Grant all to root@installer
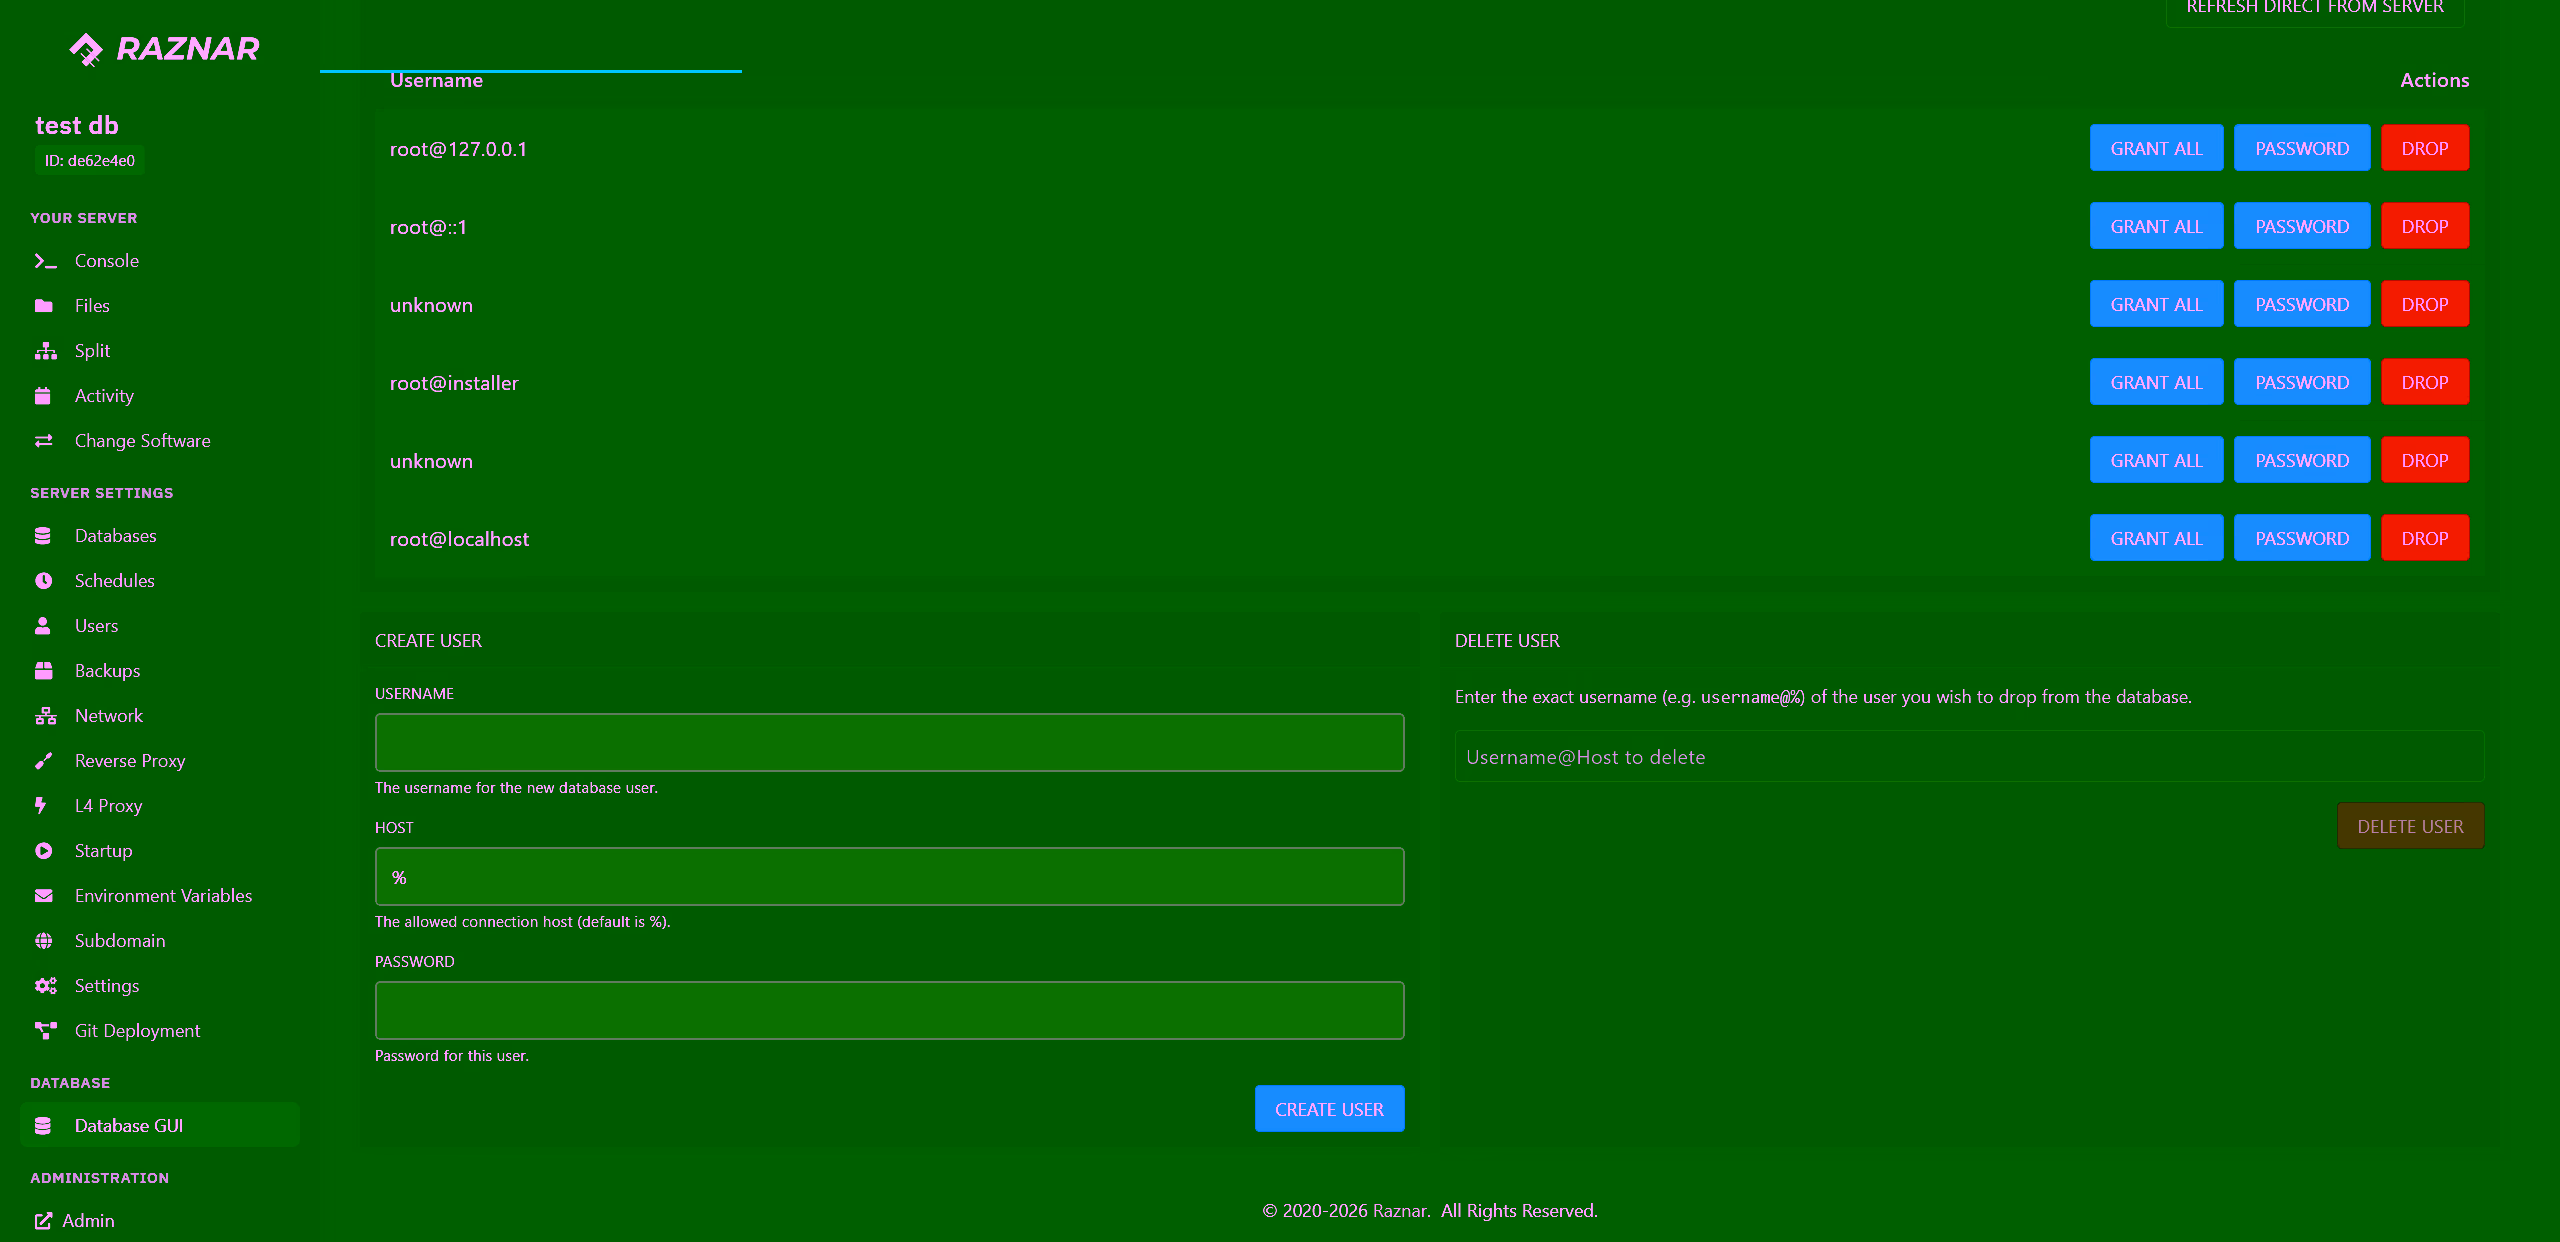The height and width of the screenshot is (1242, 2560). click(2156, 382)
